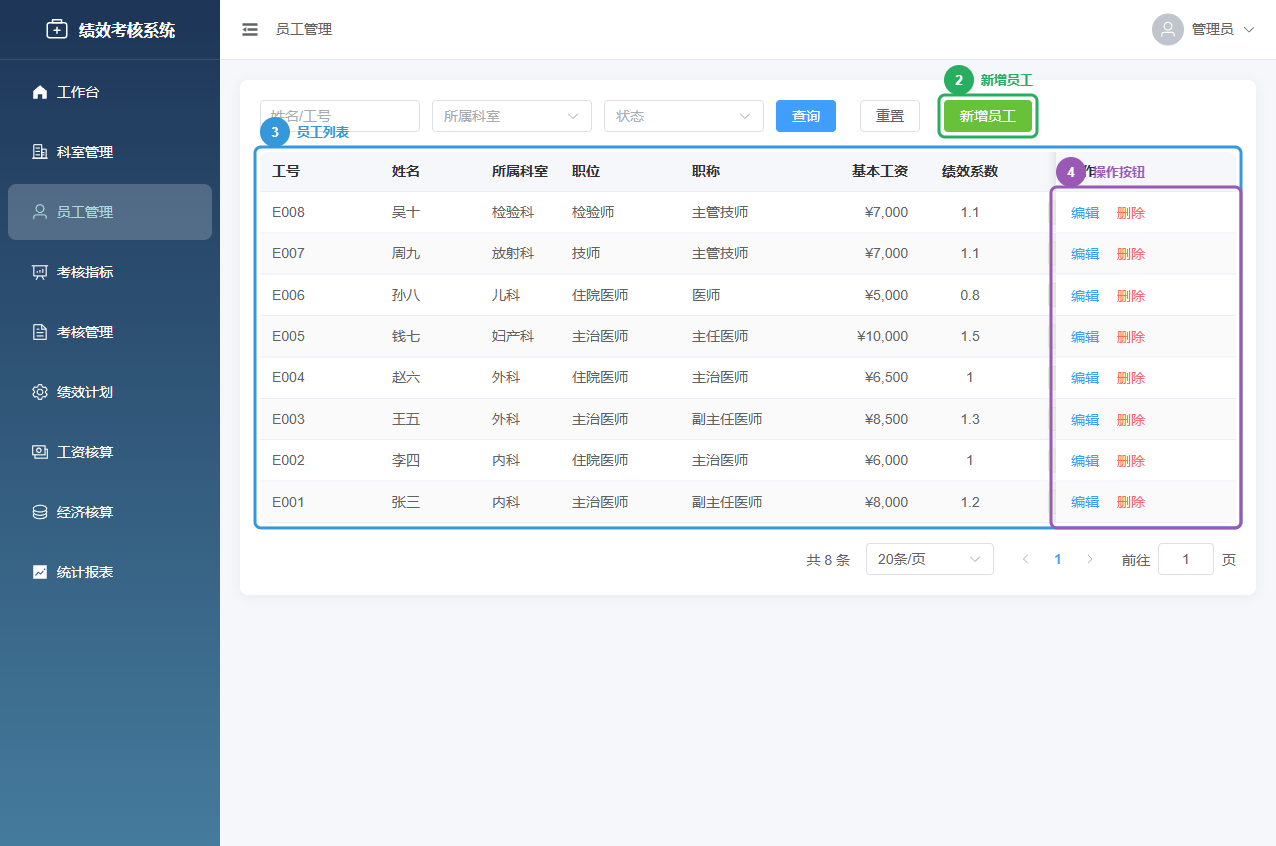Click the 绩效考核系统 logo icon
This screenshot has width=1276, height=846.
(55, 29)
